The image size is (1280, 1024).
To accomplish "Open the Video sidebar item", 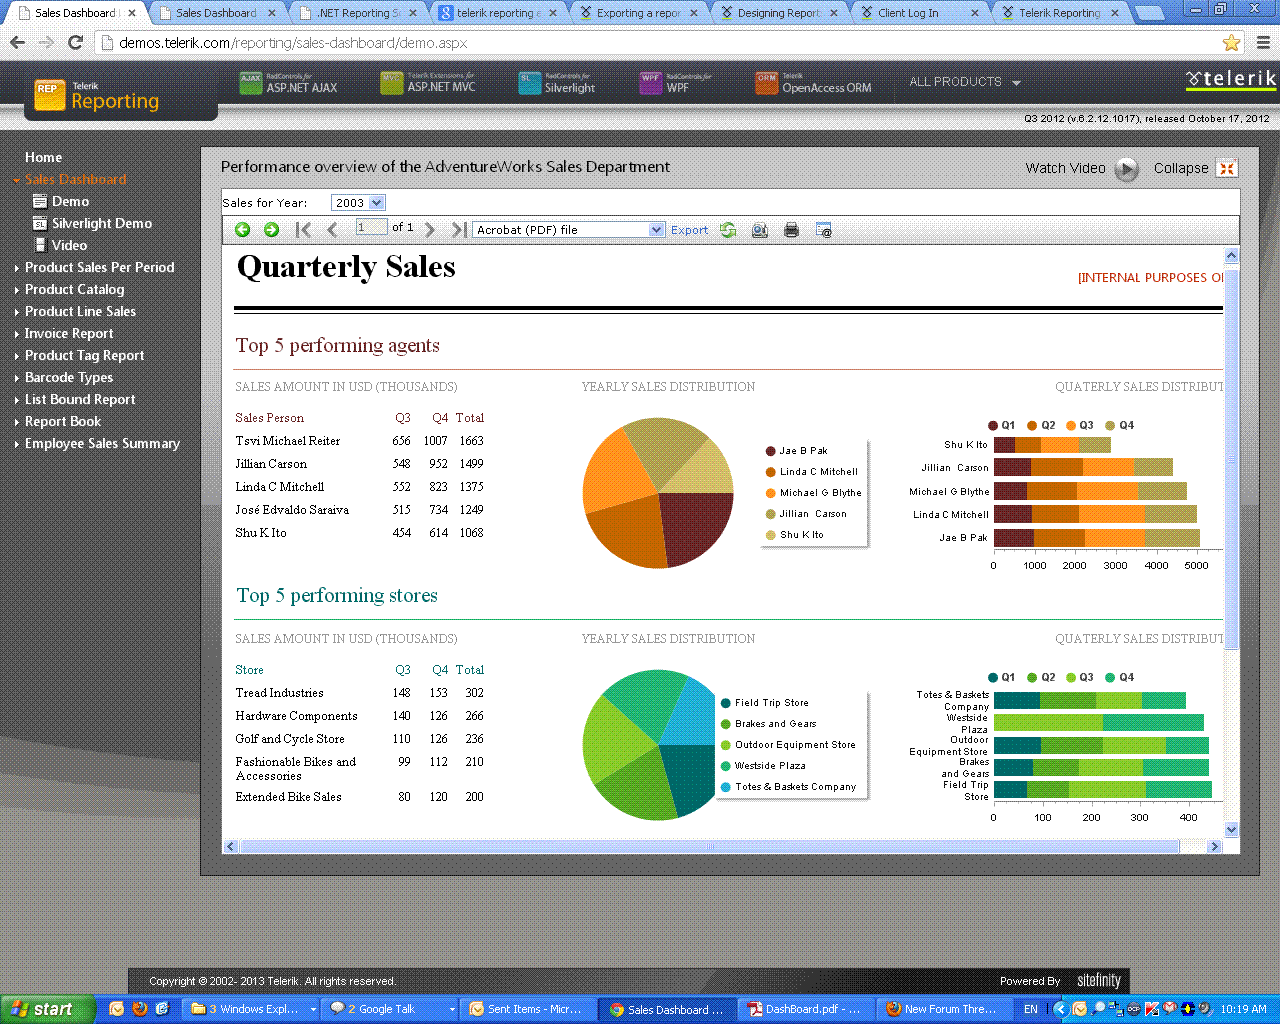I will (x=69, y=246).
